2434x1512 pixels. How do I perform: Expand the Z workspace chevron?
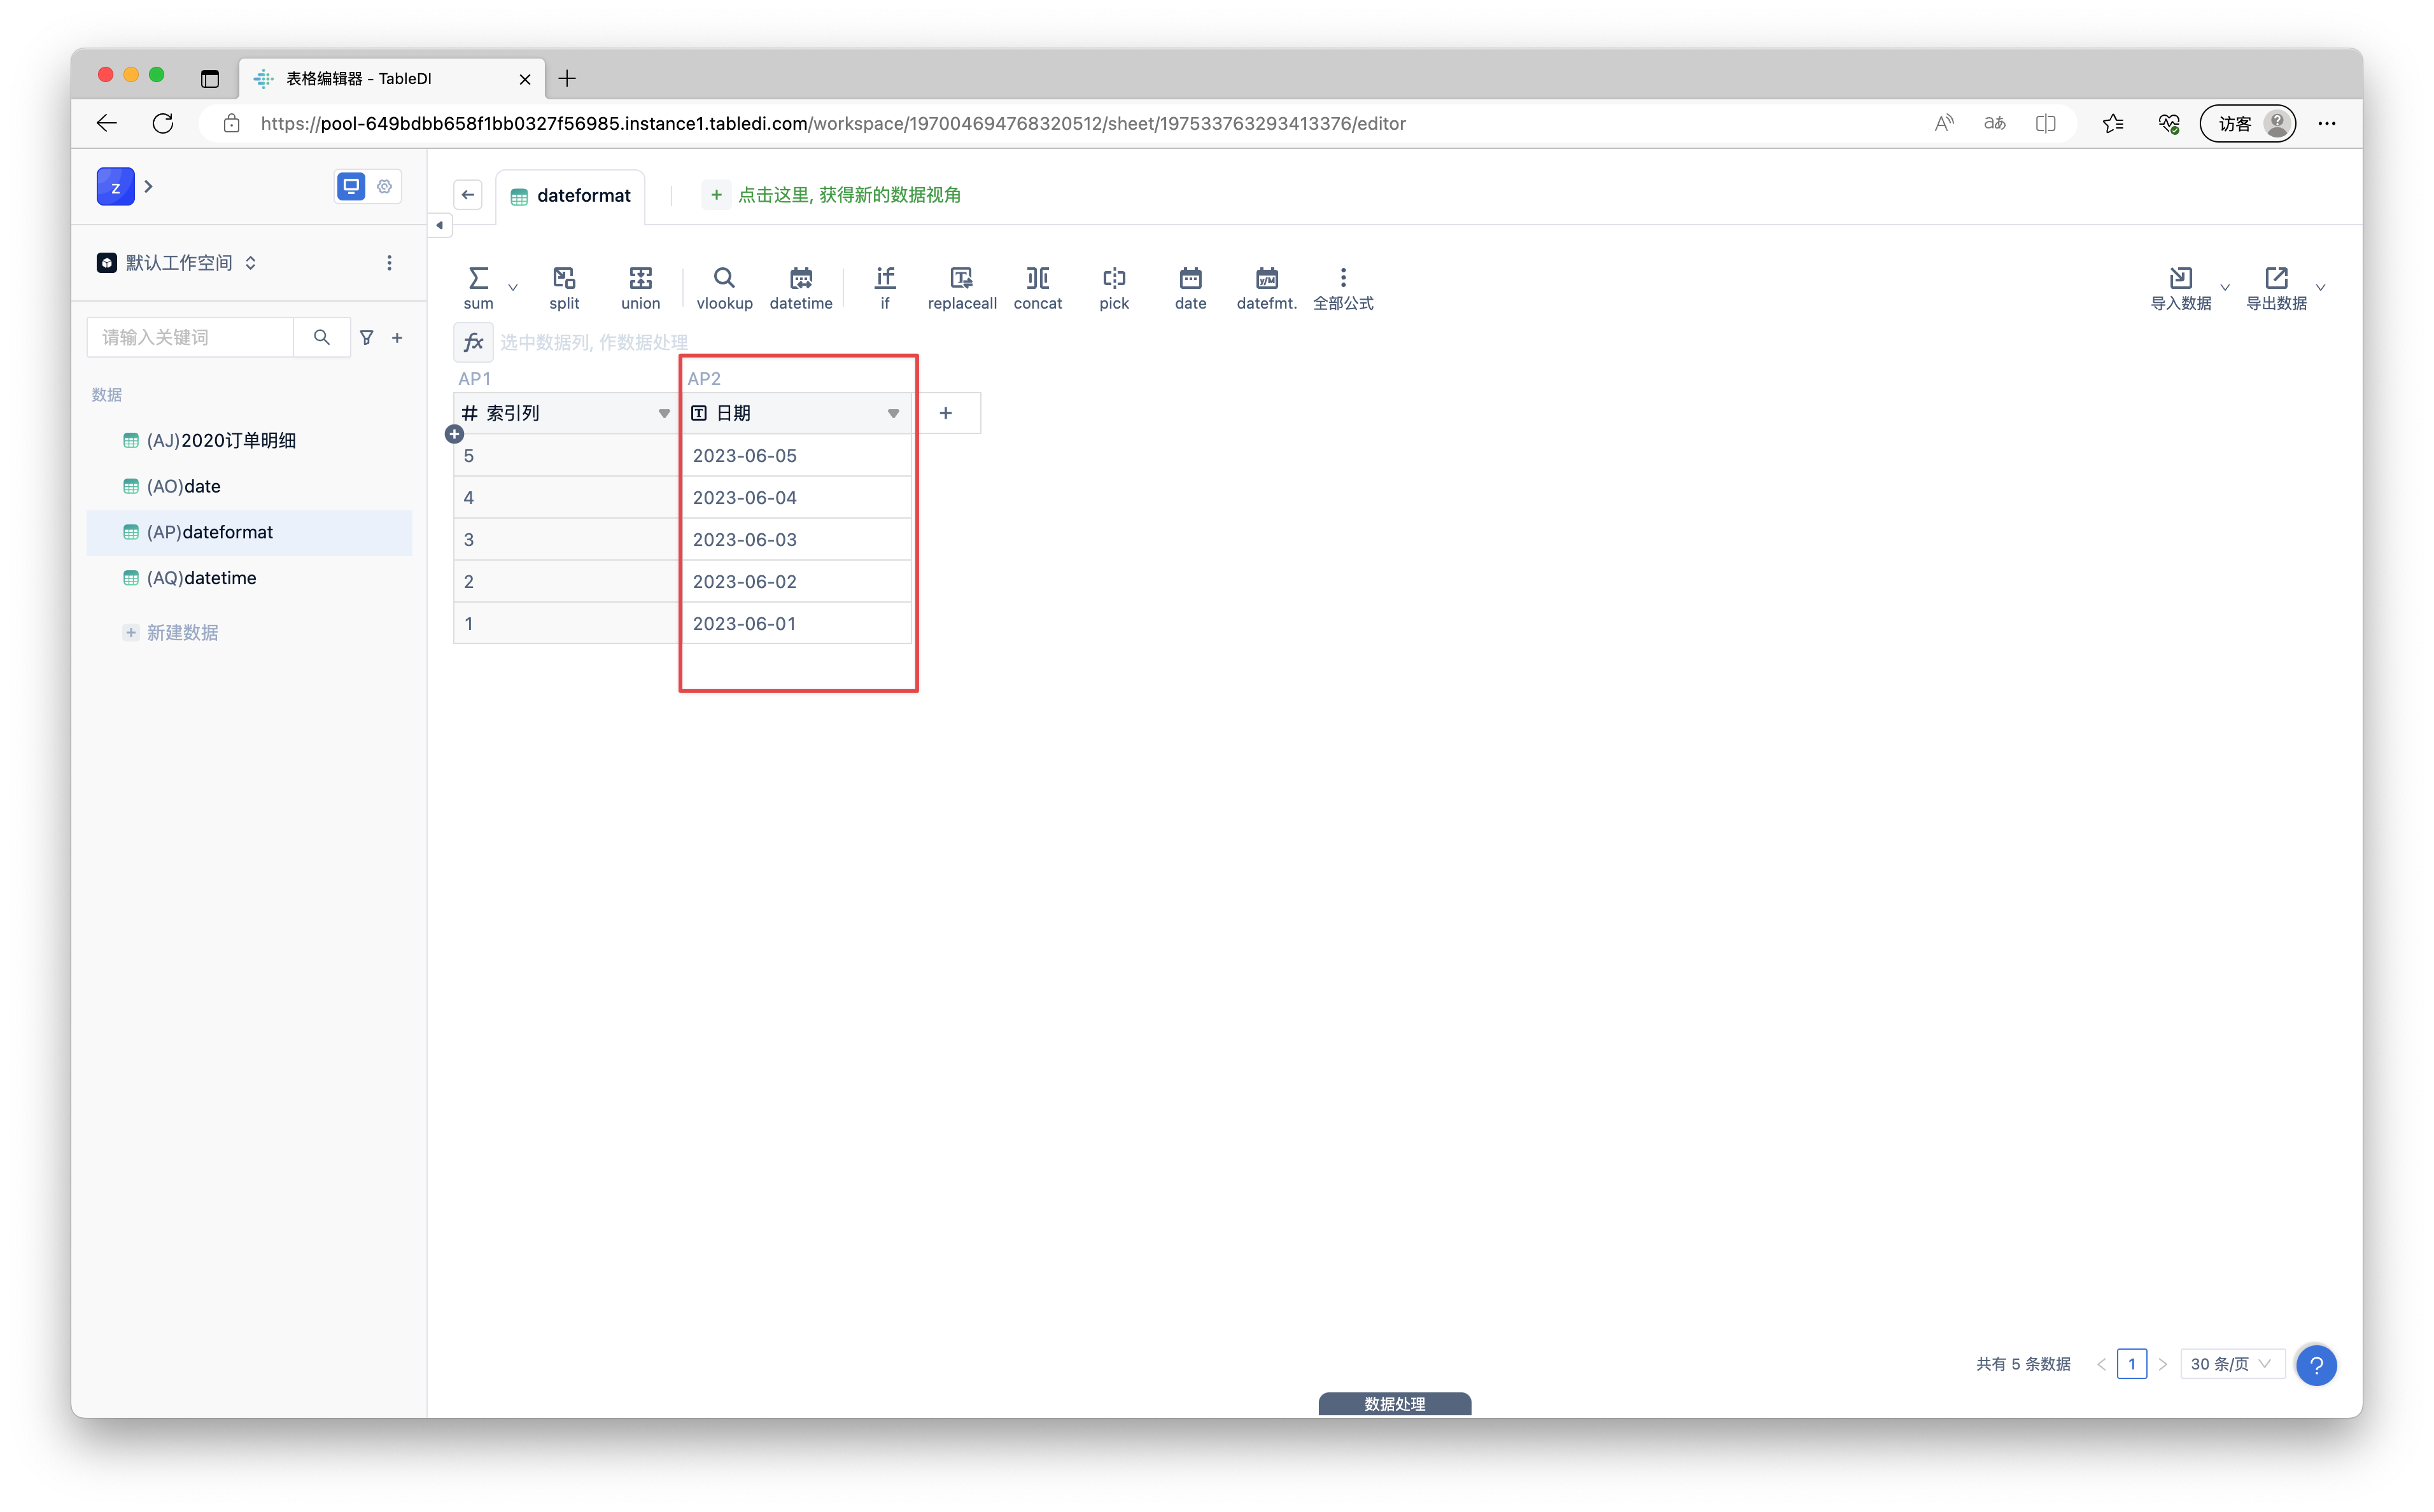pos(148,187)
